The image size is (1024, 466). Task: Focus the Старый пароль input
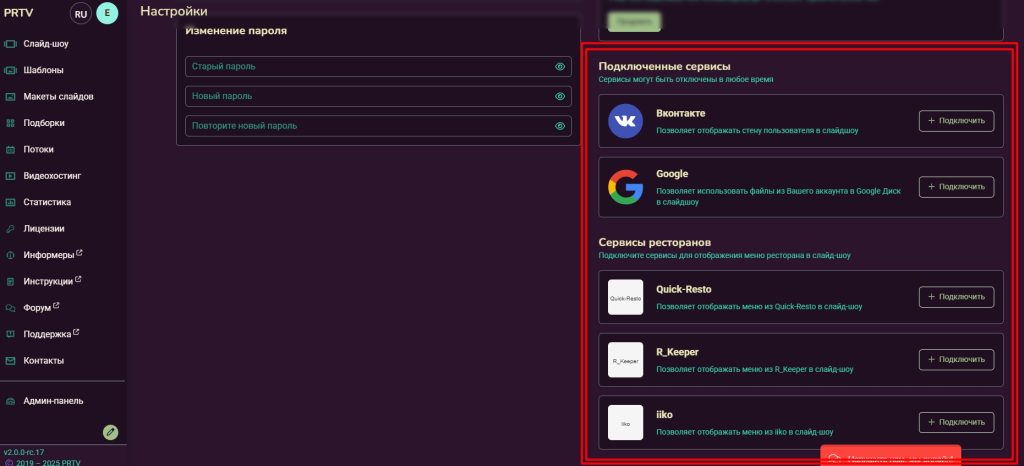(x=378, y=67)
